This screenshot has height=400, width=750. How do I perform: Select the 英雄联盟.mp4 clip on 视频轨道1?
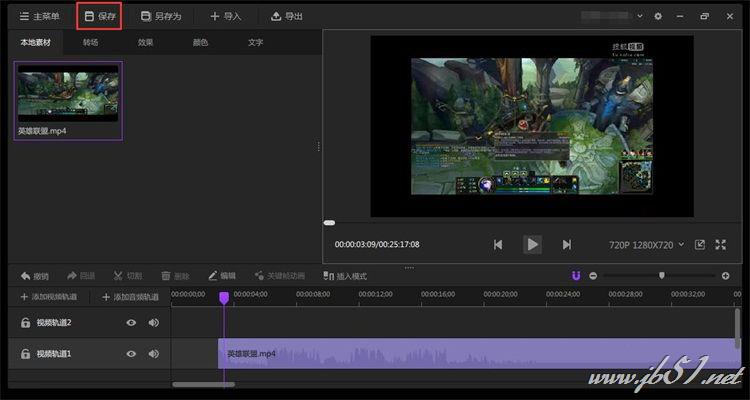pyautogui.click(x=479, y=354)
